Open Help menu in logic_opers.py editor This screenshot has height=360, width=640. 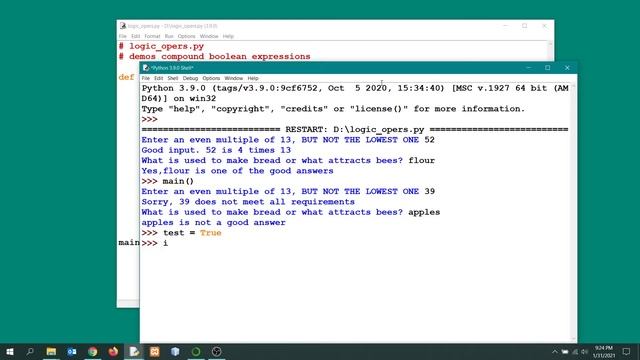click(x=228, y=36)
